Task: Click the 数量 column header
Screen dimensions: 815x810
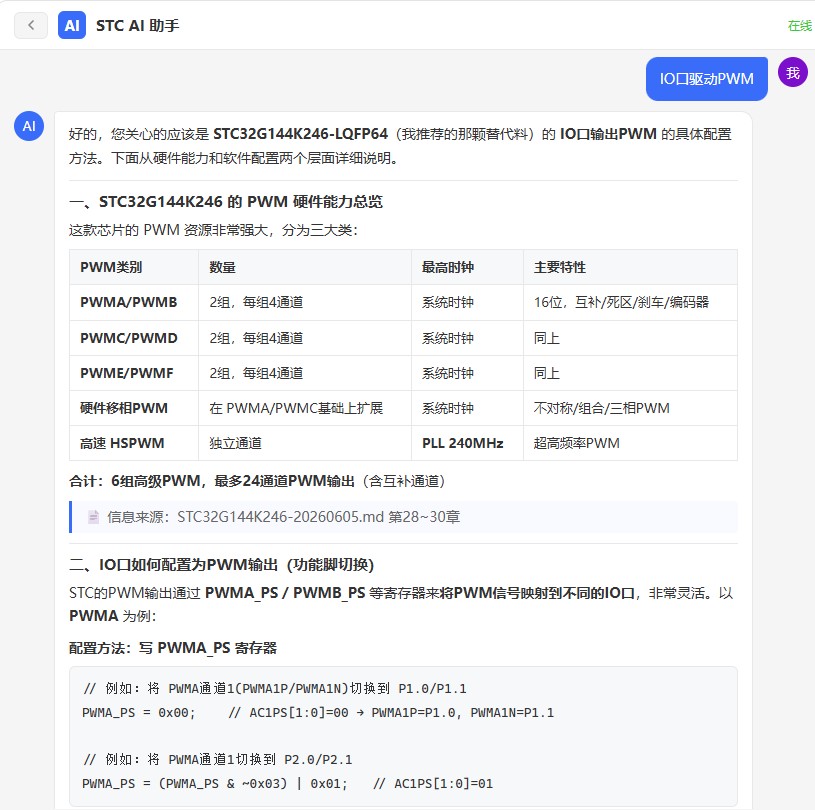Action: tap(305, 267)
